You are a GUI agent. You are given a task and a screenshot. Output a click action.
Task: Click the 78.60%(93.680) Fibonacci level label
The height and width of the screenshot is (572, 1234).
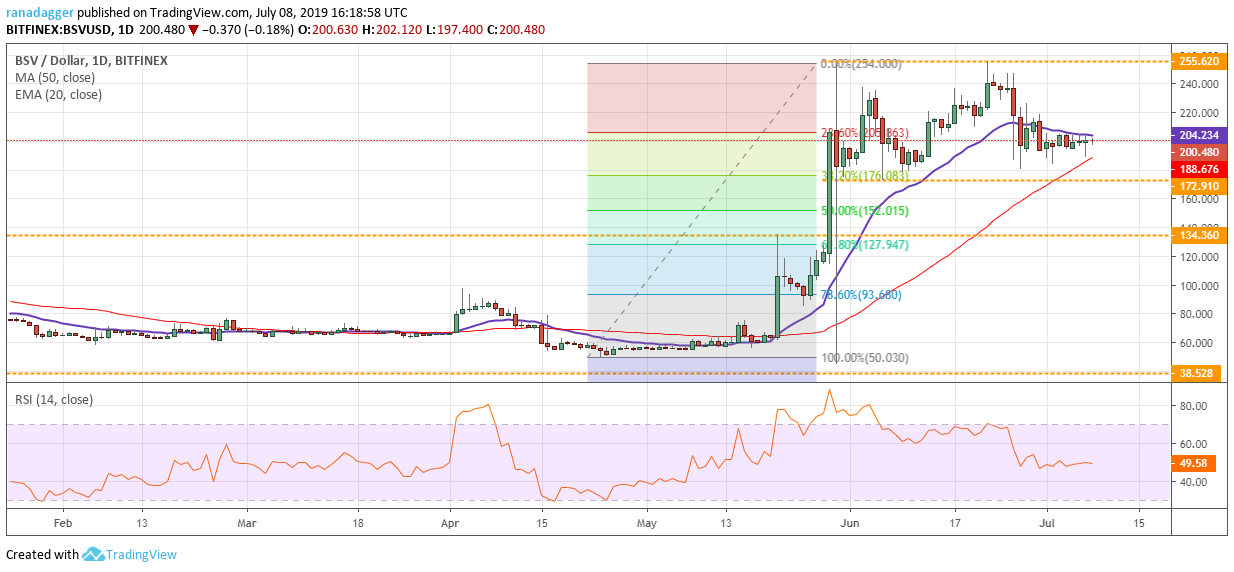pos(861,294)
